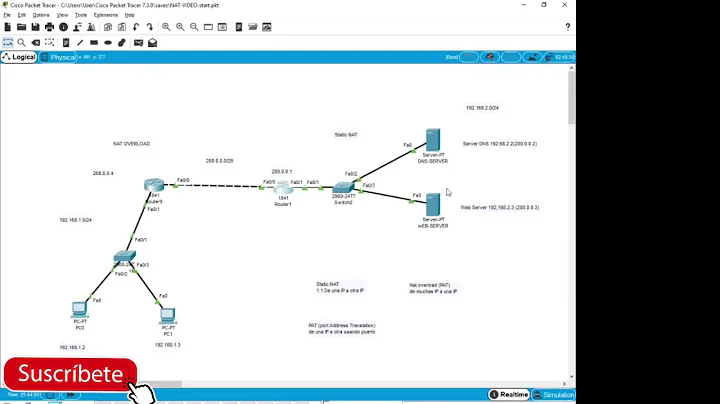This screenshot has width=720, height=404.
Task: Open the Edit menu
Action: pos(22,15)
